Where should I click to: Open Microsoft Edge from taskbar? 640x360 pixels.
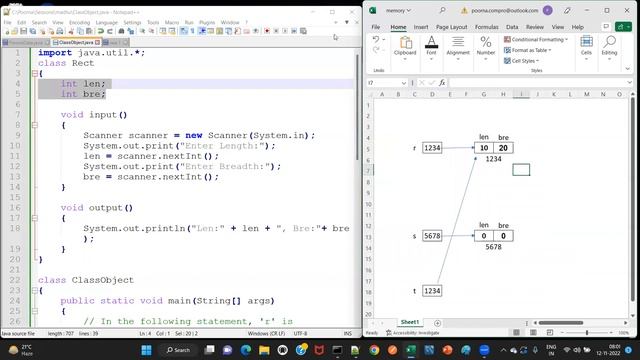pyautogui.click(x=246, y=350)
